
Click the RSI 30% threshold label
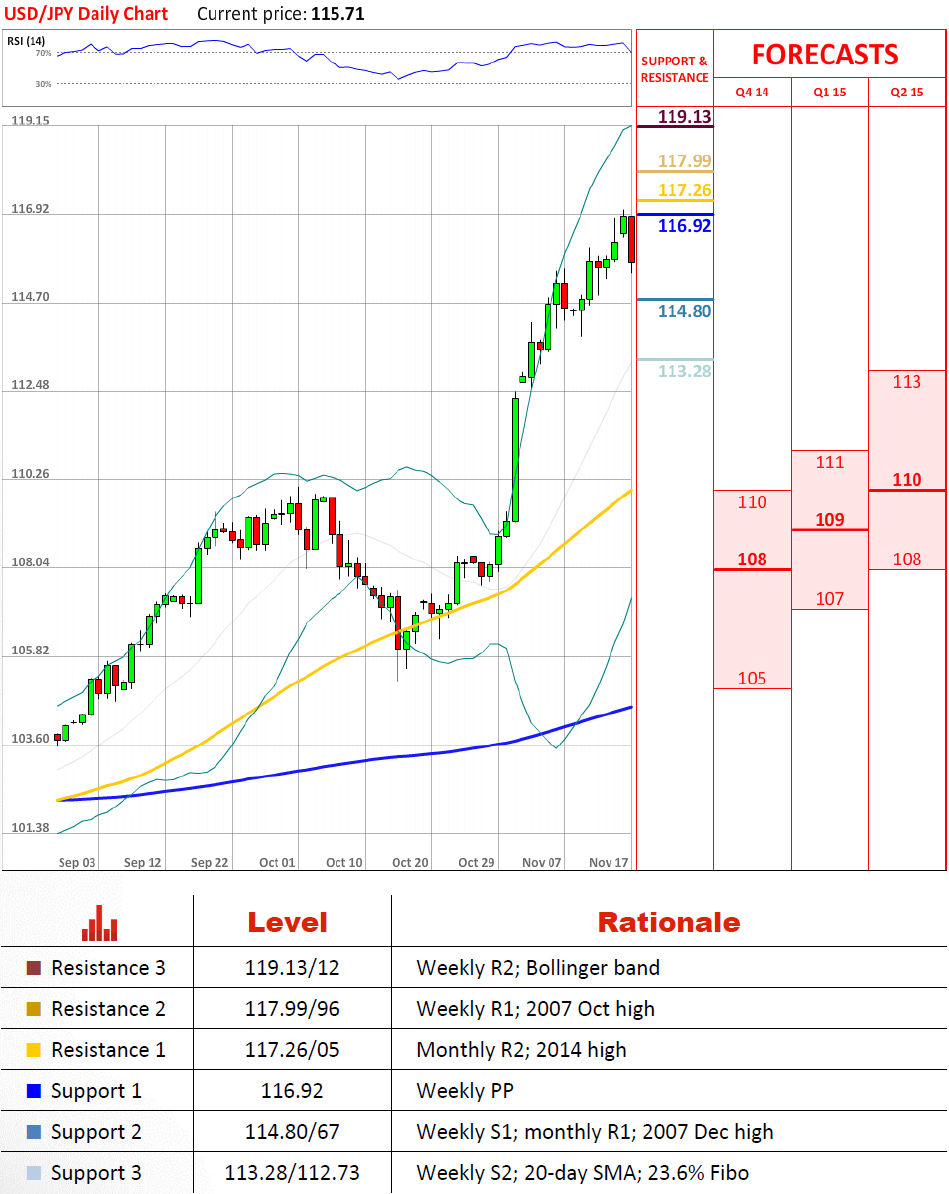pyautogui.click(x=43, y=84)
